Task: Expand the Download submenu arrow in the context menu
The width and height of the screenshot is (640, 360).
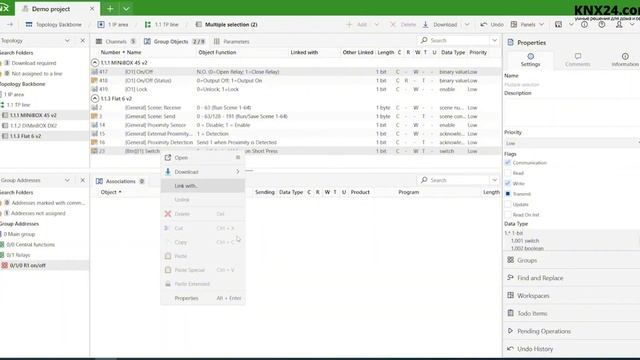Action: click(238, 172)
